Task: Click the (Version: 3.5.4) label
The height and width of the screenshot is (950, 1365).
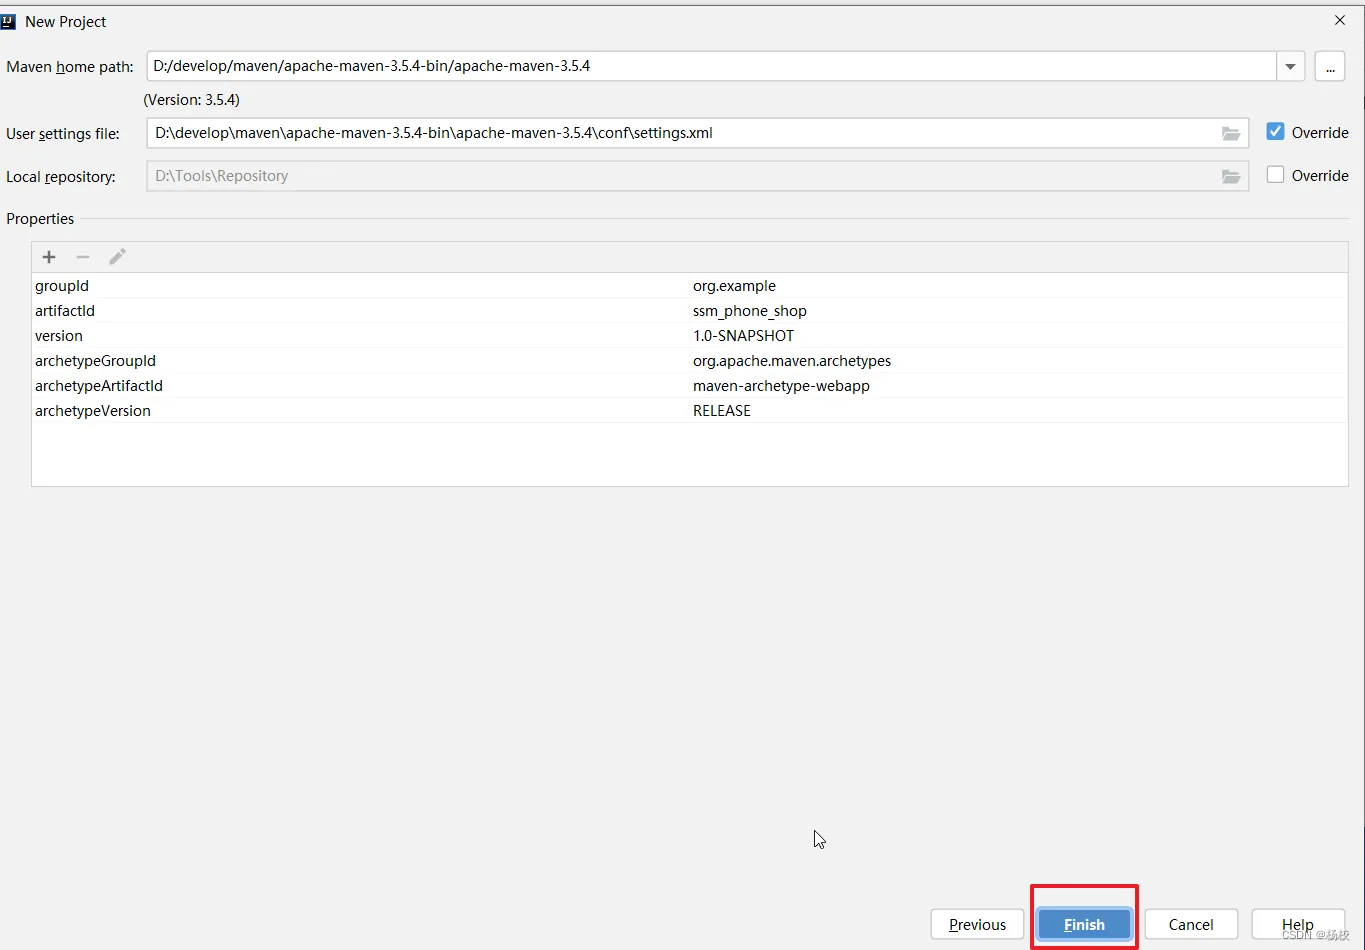Action: coord(192,100)
